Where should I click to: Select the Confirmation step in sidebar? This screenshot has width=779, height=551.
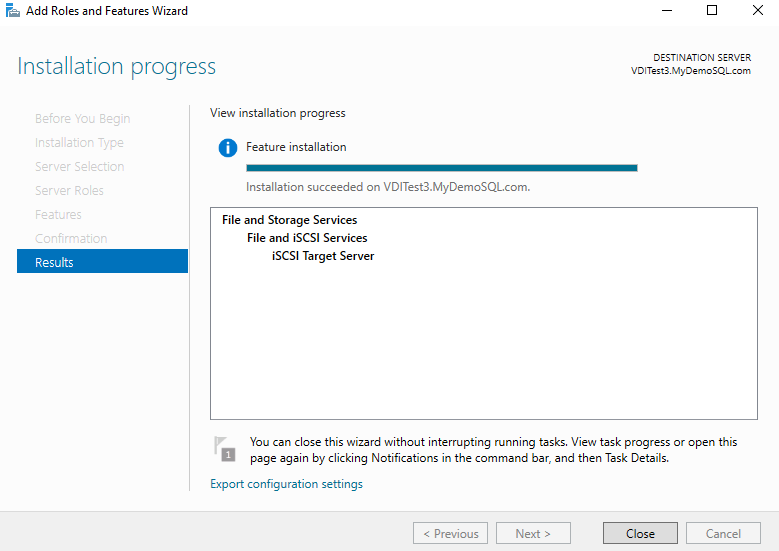(71, 238)
